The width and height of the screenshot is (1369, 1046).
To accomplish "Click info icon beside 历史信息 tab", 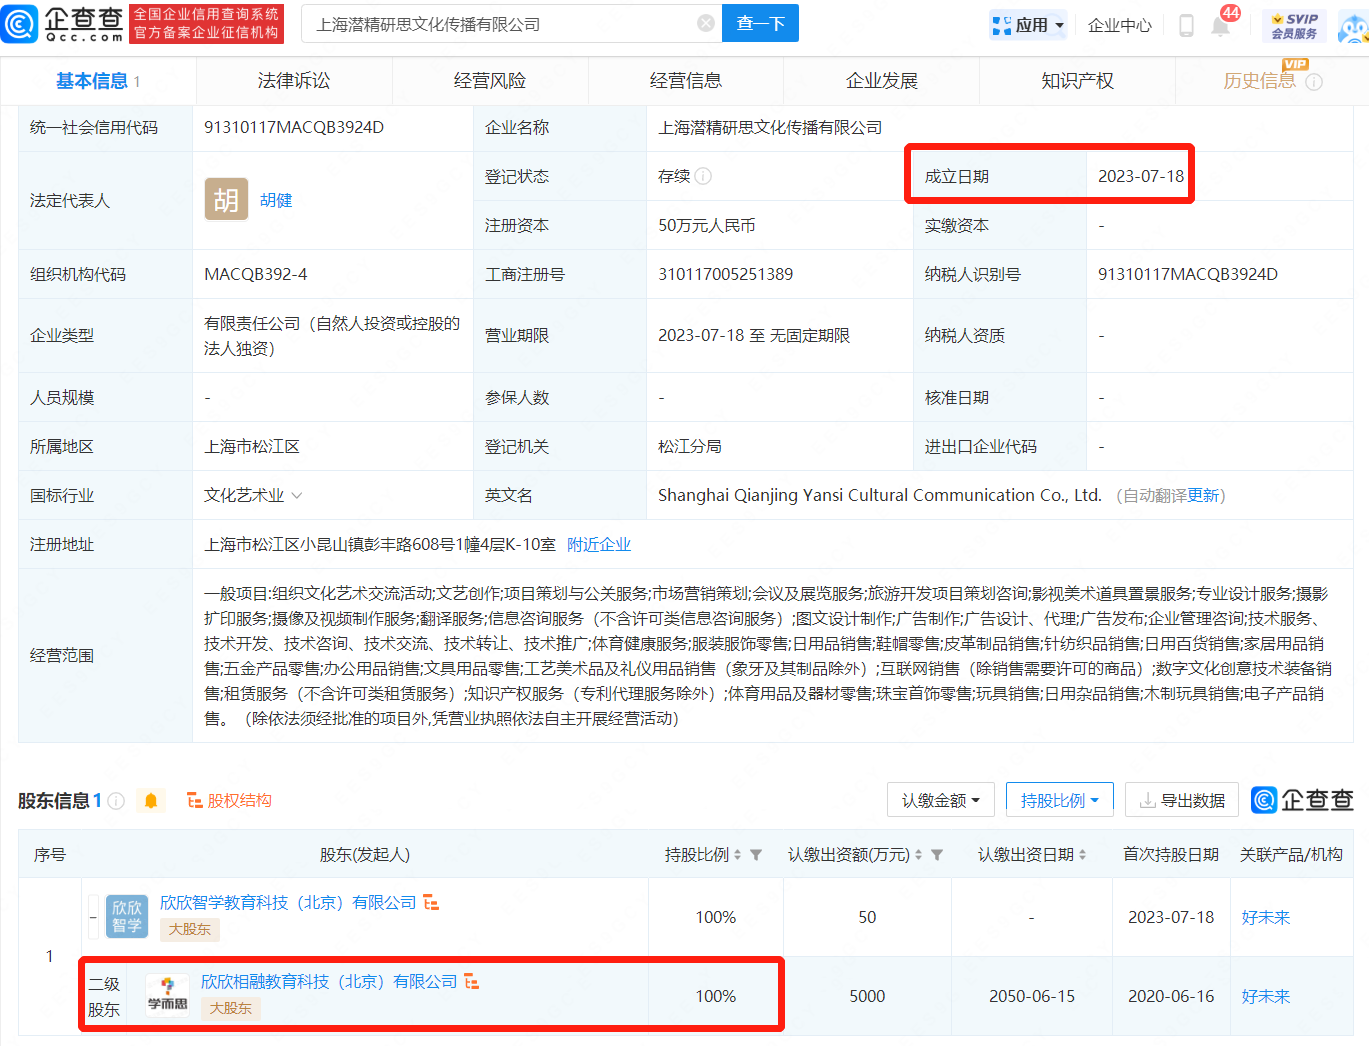I will pyautogui.click(x=1314, y=82).
